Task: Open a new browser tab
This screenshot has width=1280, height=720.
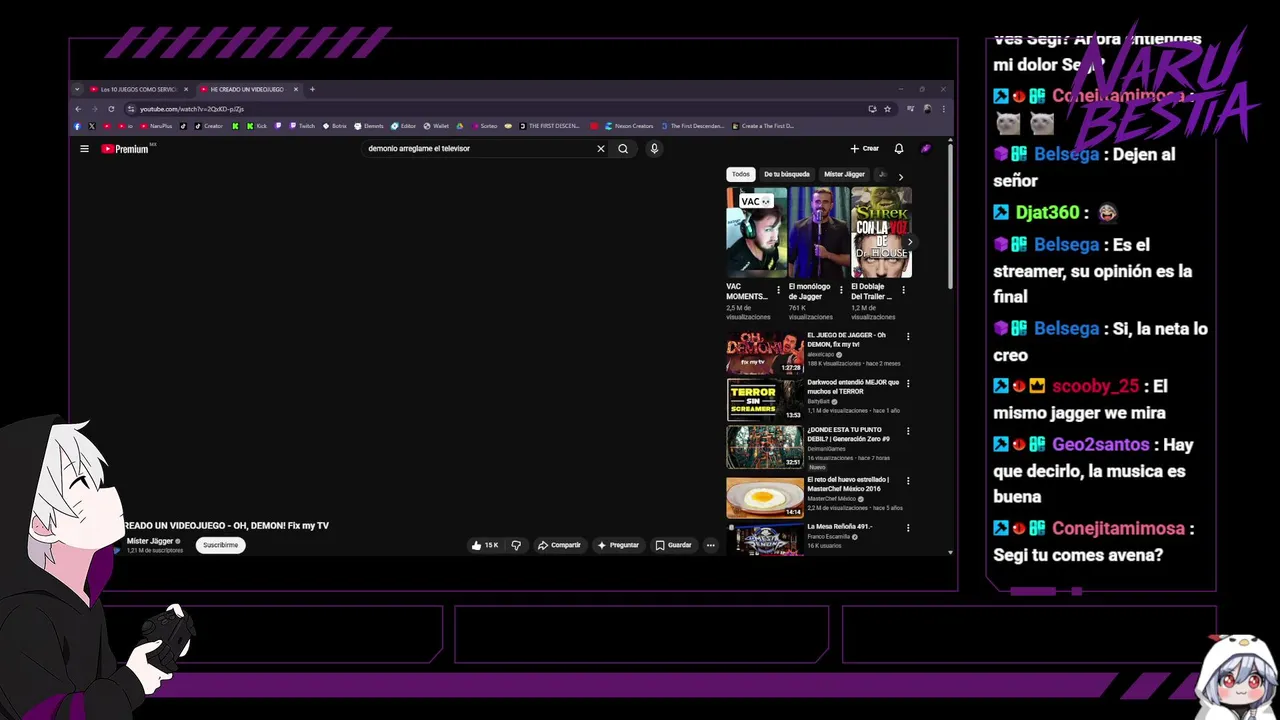Action: 312,89
